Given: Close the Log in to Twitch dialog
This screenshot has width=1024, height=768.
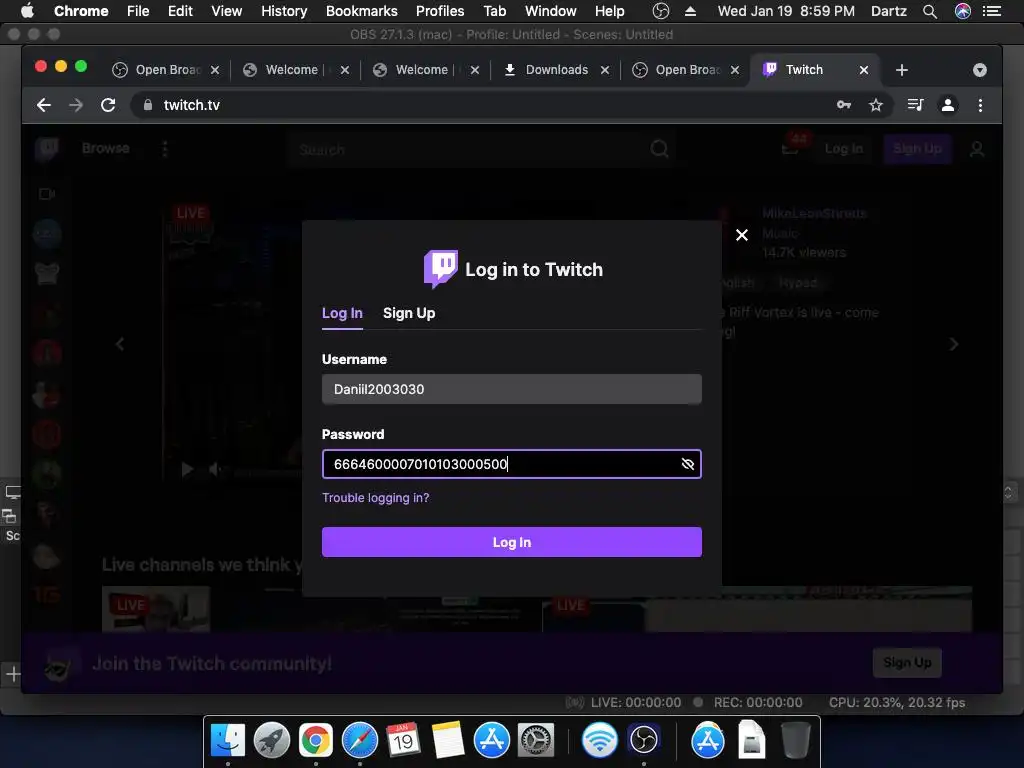Looking at the screenshot, I should 742,235.
